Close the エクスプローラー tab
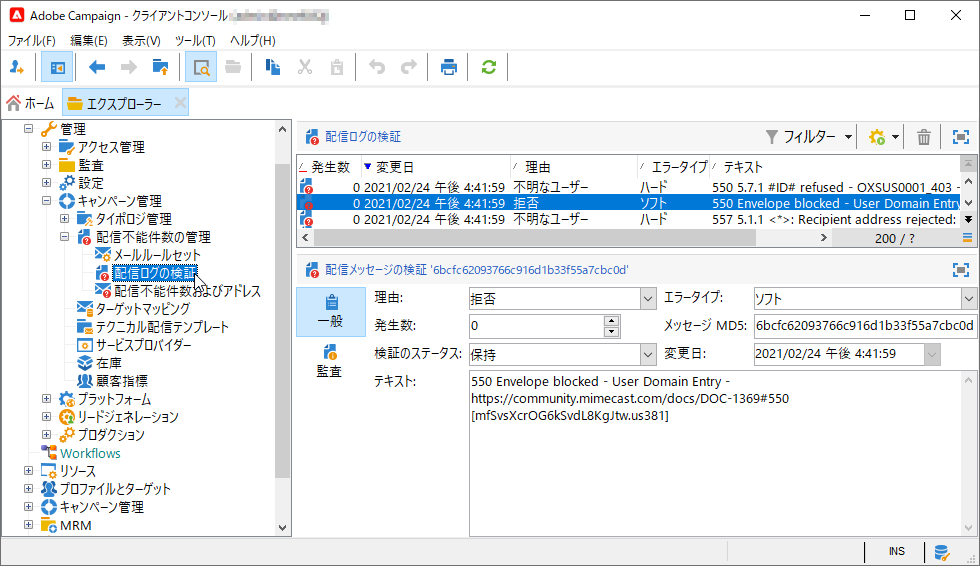The height and width of the screenshot is (566, 980). [x=180, y=103]
